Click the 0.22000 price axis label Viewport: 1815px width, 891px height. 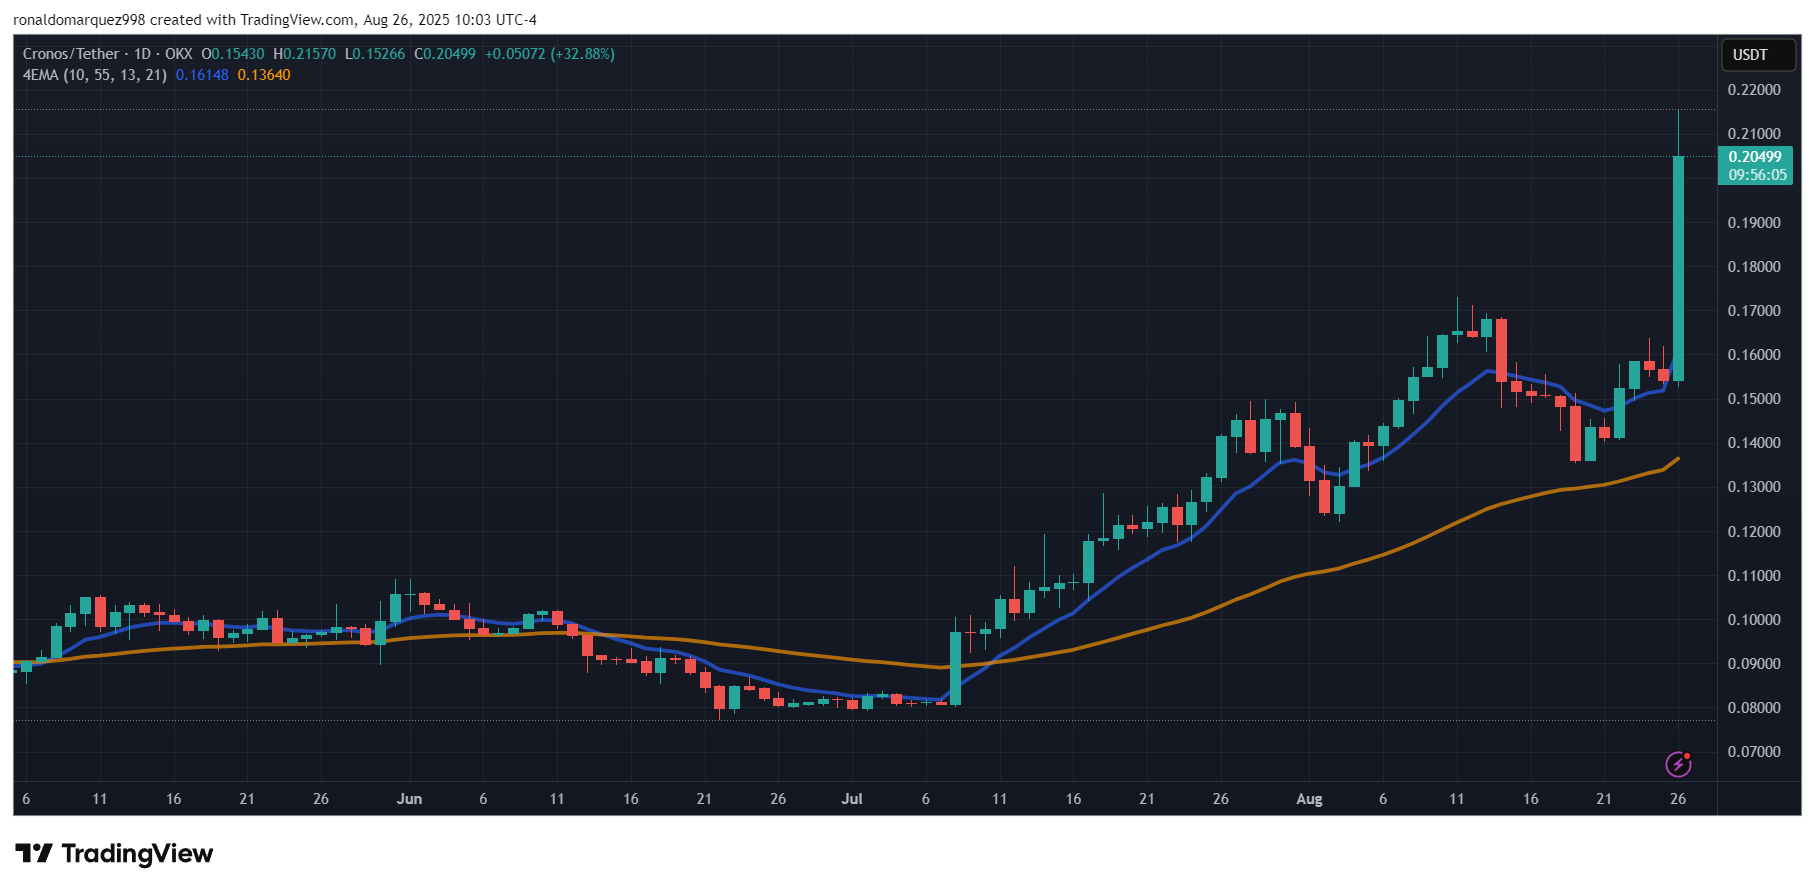[1754, 90]
